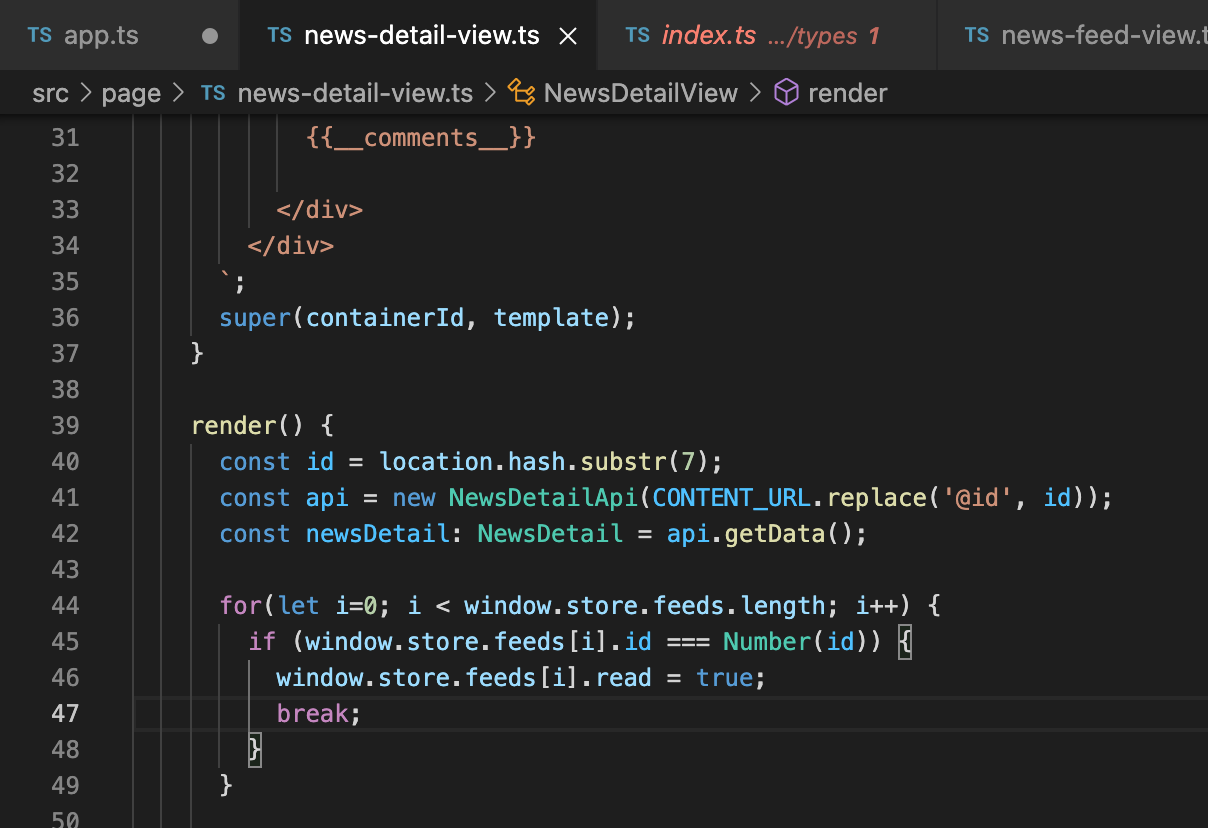Click the 'render' method name on line 39
This screenshot has width=1208, height=828.
pos(233,425)
